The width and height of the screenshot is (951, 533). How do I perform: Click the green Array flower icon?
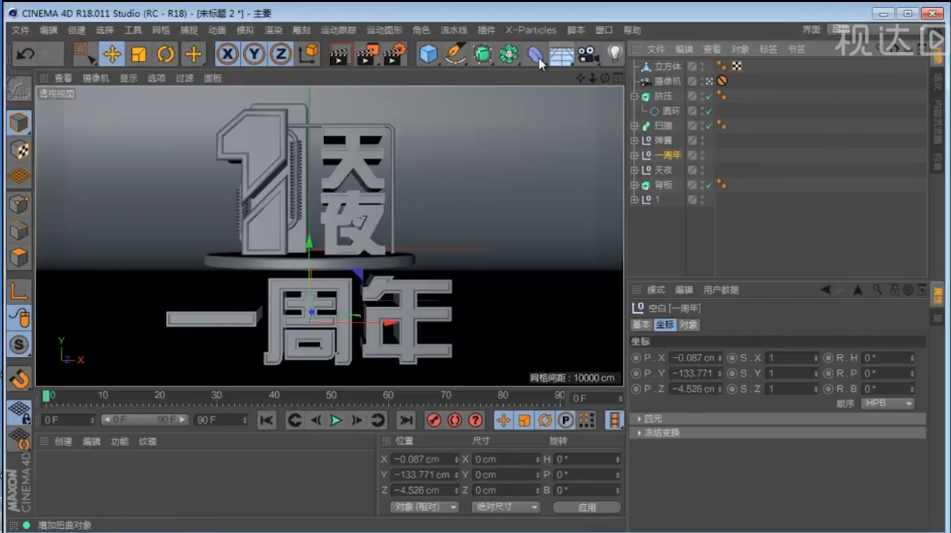(x=509, y=54)
